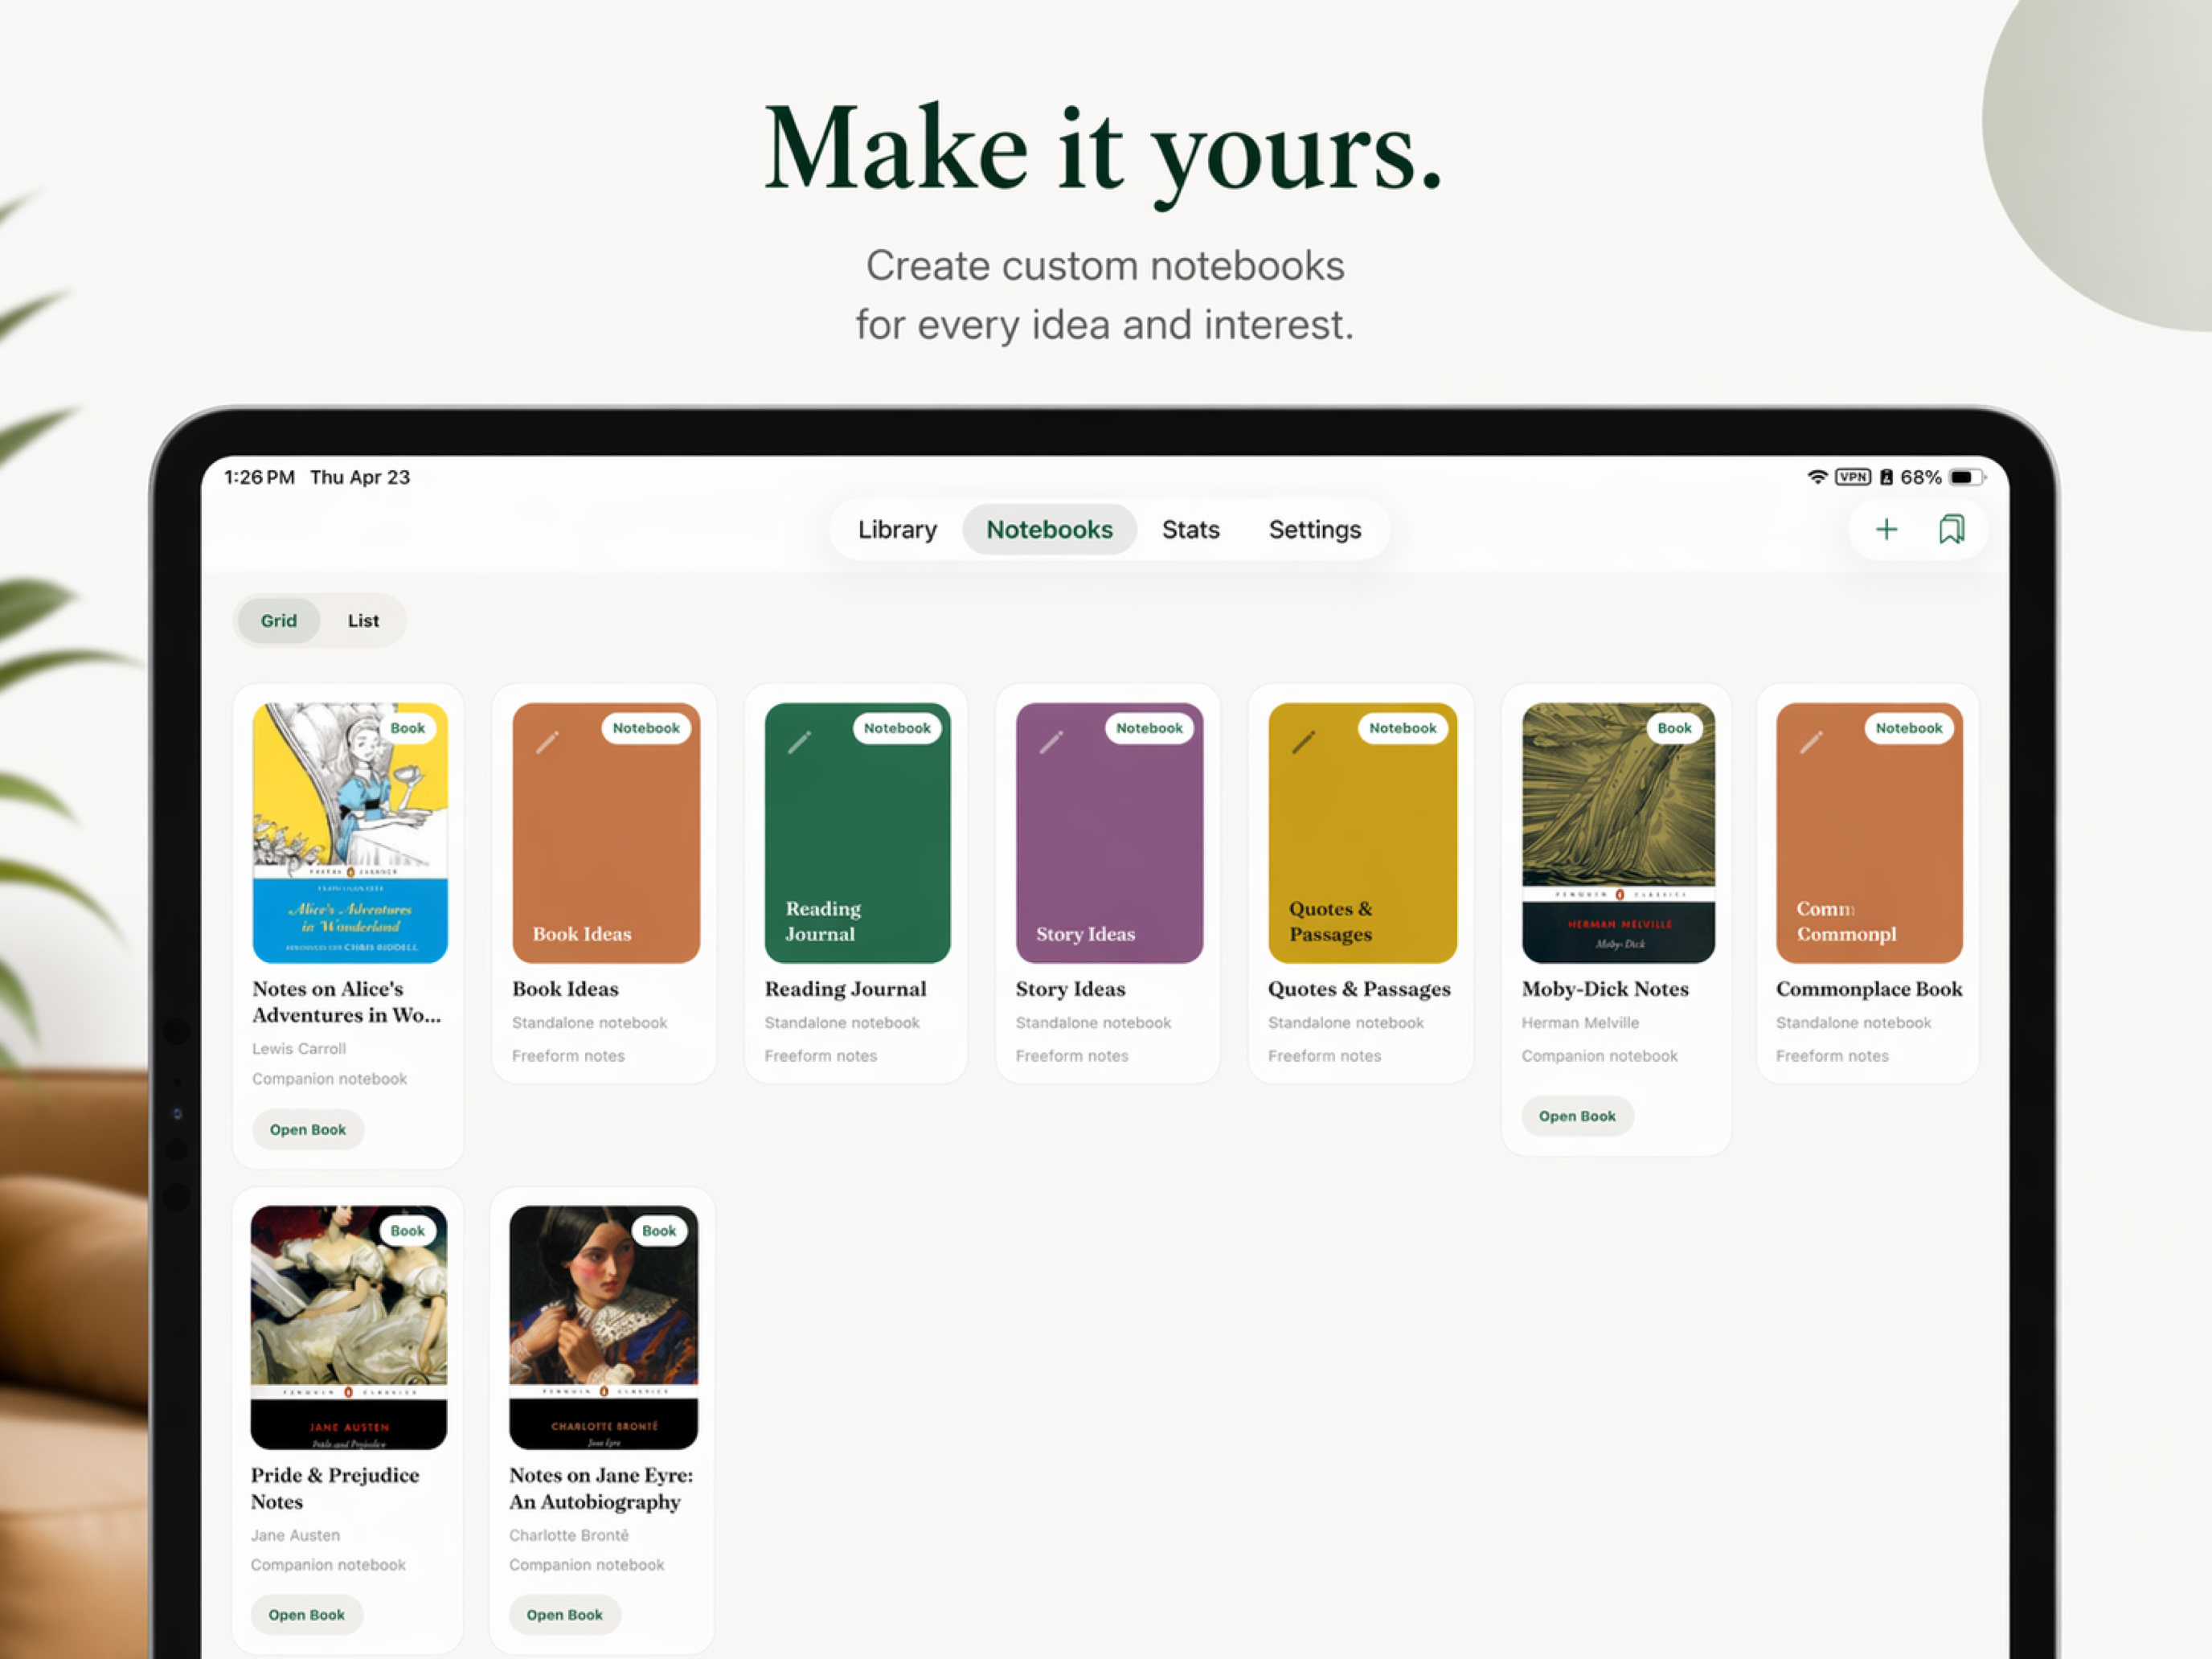
Task: Select the Notebooks tab
Action: [1049, 529]
